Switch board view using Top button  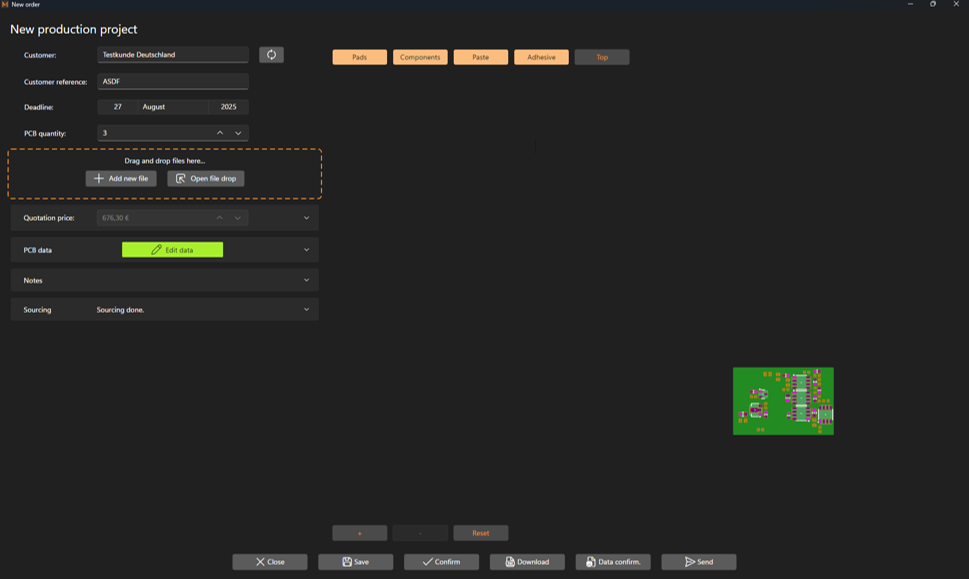pos(602,57)
